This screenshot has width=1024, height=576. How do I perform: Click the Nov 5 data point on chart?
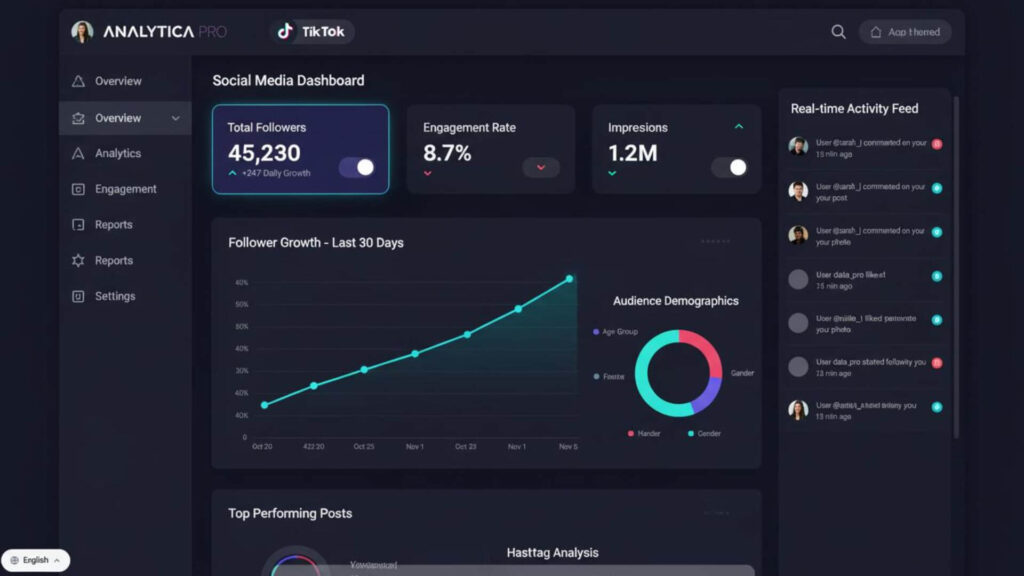point(569,279)
